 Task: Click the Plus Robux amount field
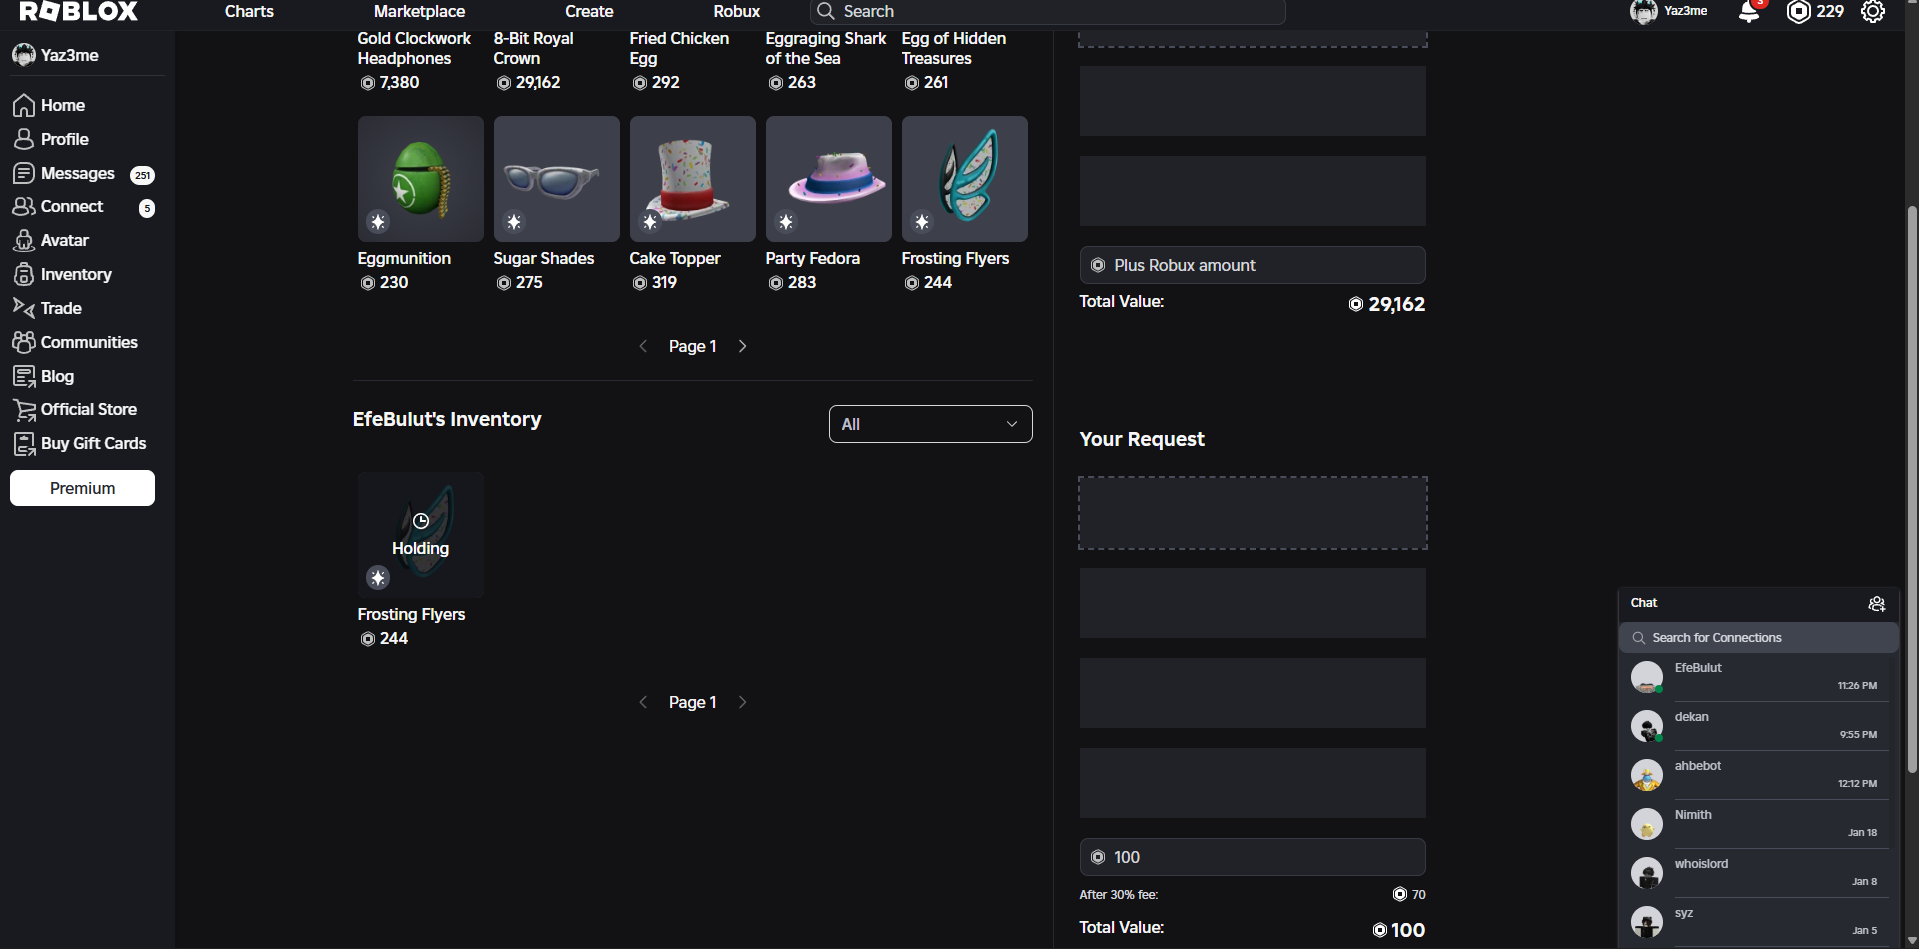tap(1253, 265)
